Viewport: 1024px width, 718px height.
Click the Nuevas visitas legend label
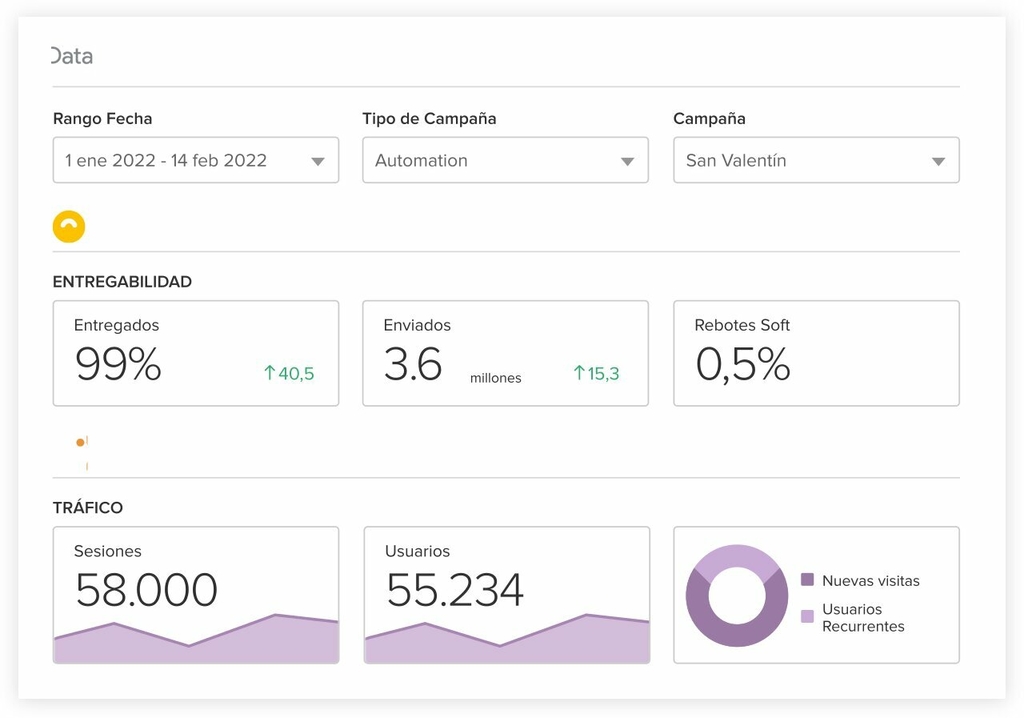click(x=870, y=580)
